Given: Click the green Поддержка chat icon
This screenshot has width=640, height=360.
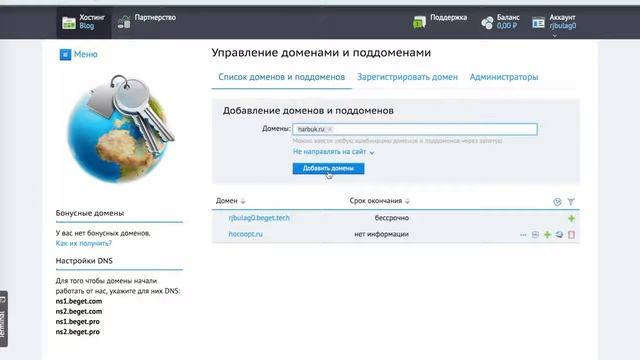Looking at the screenshot, I should tap(419, 22).
